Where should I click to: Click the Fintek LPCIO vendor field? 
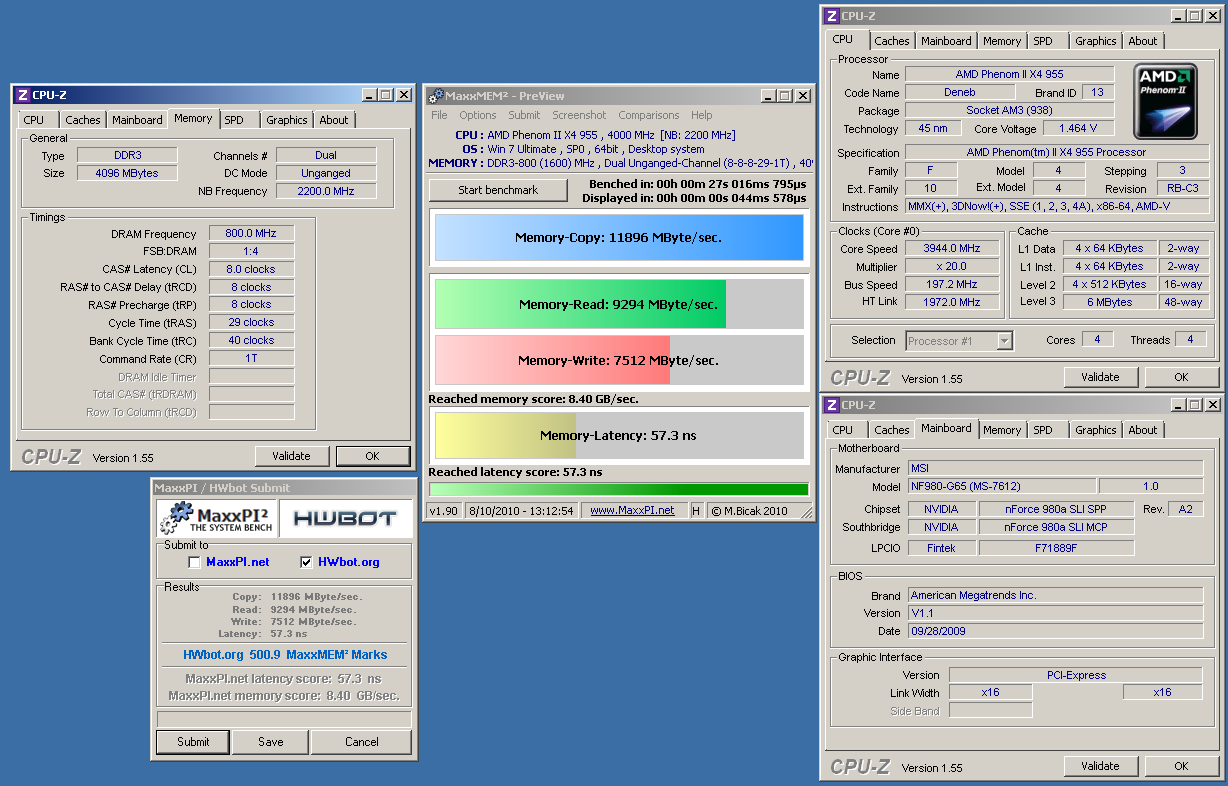pos(940,548)
